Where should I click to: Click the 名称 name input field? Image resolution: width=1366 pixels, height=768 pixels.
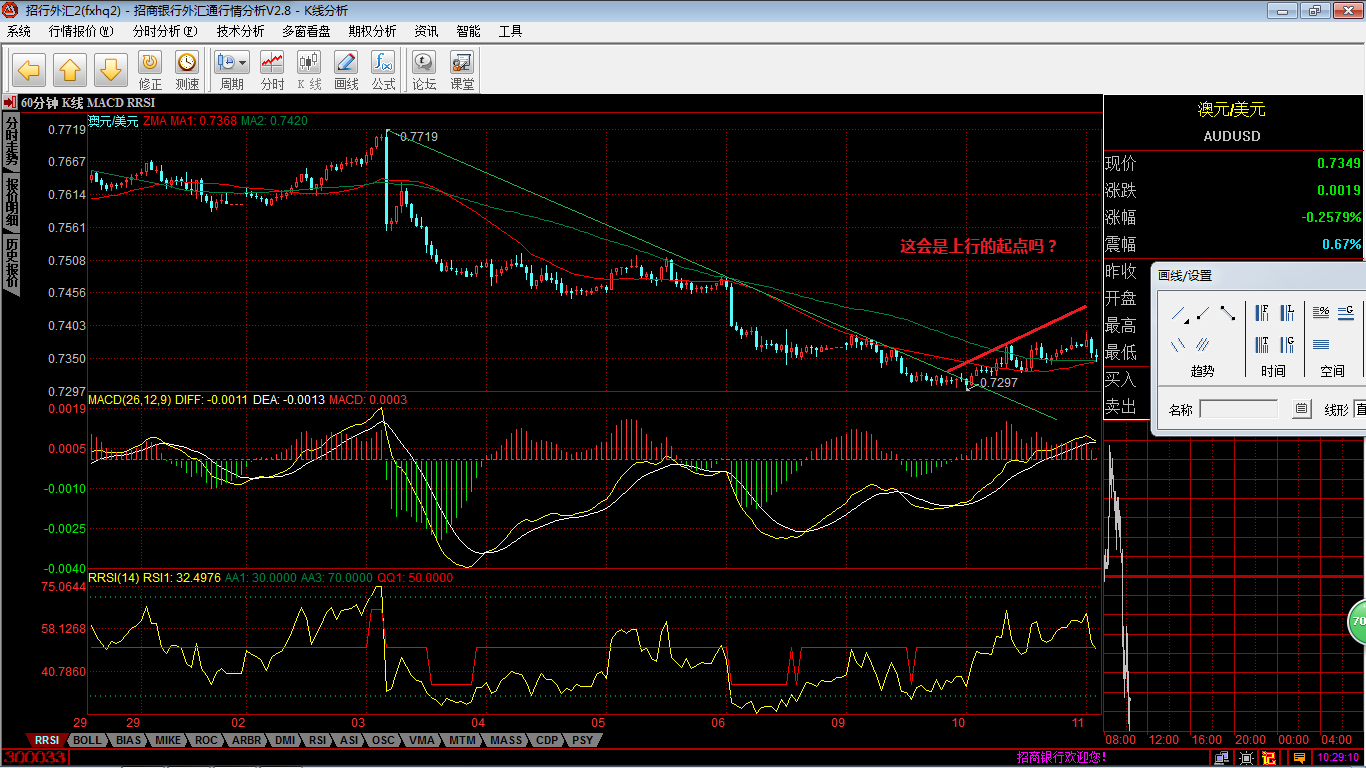point(1239,408)
